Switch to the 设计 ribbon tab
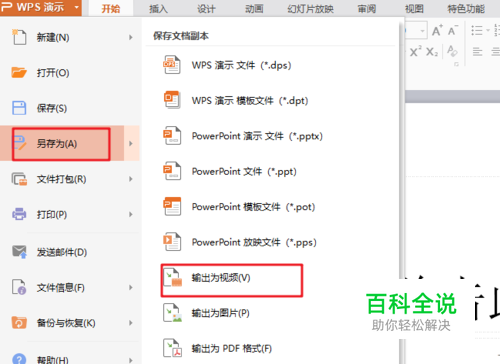 point(206,8)
